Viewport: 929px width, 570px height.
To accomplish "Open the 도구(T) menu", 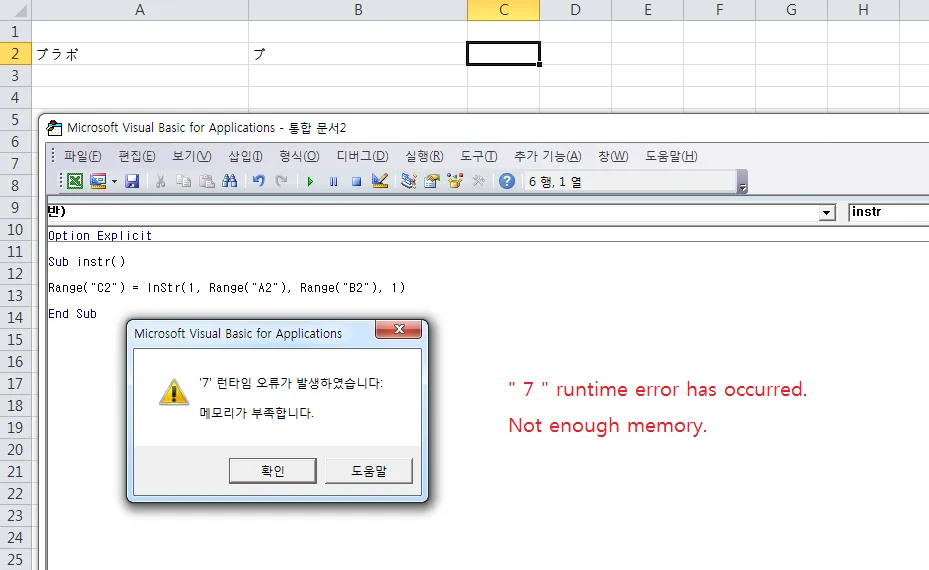I will click(479, 156).
